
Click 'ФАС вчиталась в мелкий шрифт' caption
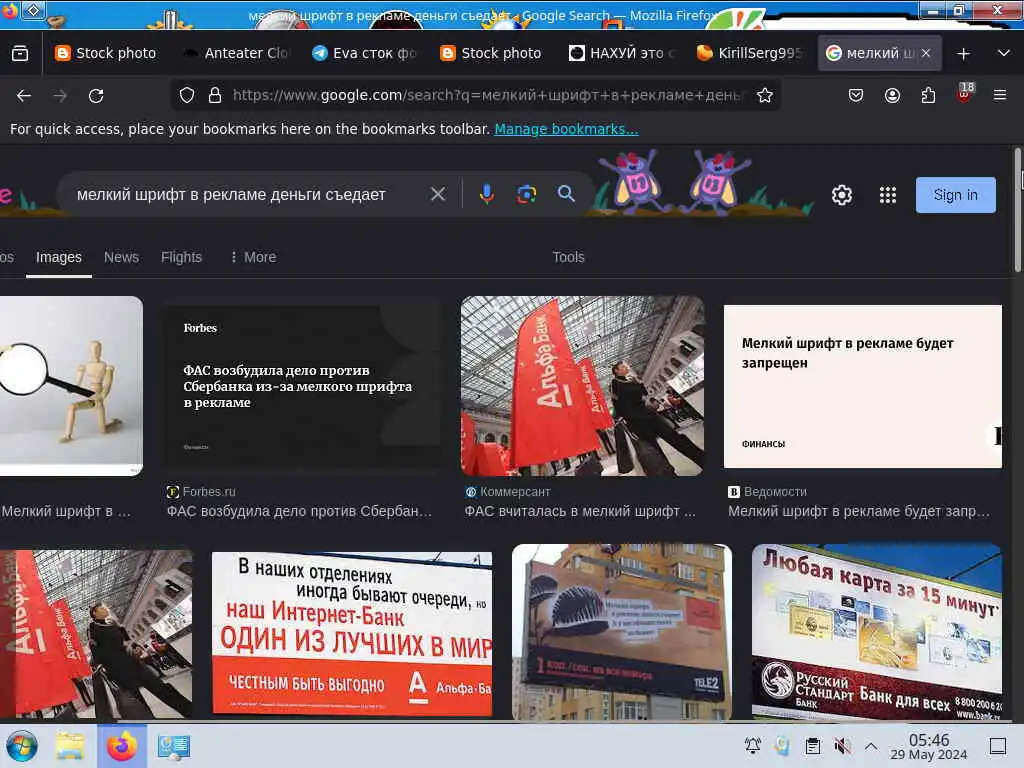(x=580, y=511)
